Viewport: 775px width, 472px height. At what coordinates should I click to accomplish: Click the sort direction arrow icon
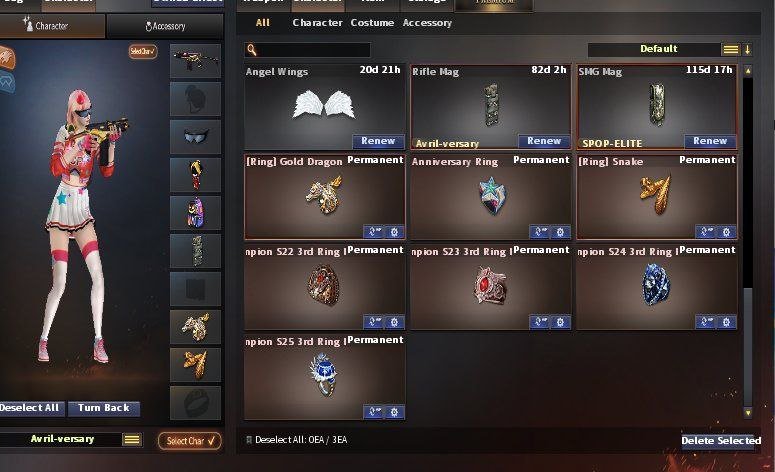747,49
